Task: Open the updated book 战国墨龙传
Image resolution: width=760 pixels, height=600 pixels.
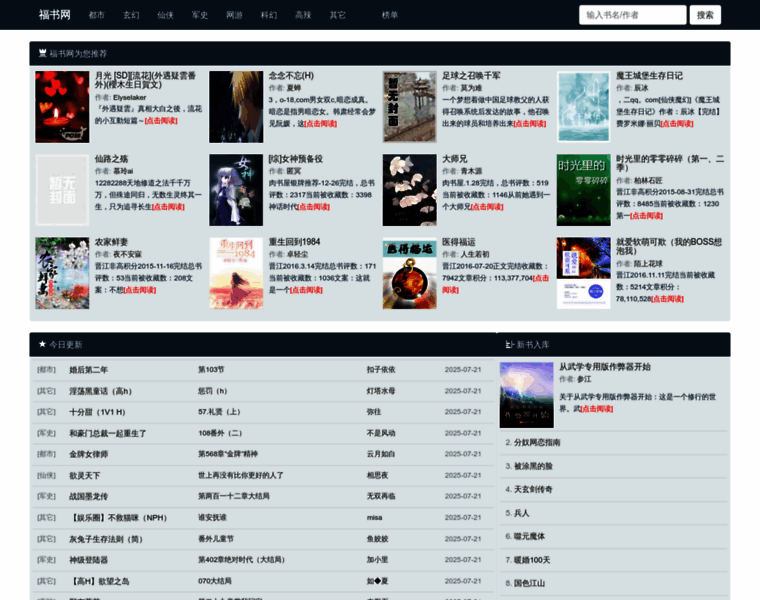Action: (89, 496)
